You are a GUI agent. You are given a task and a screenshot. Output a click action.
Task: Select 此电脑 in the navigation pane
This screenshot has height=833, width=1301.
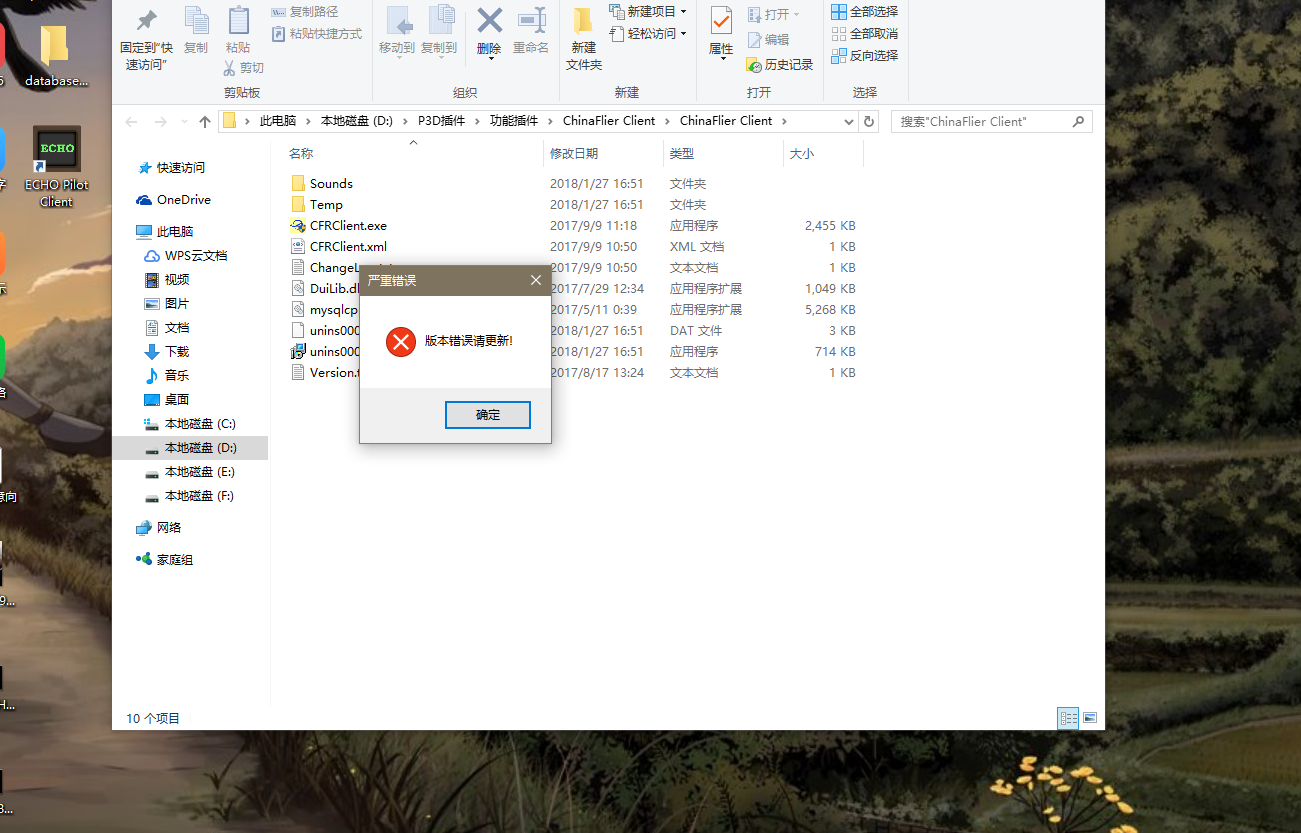[x=175, y=232]
